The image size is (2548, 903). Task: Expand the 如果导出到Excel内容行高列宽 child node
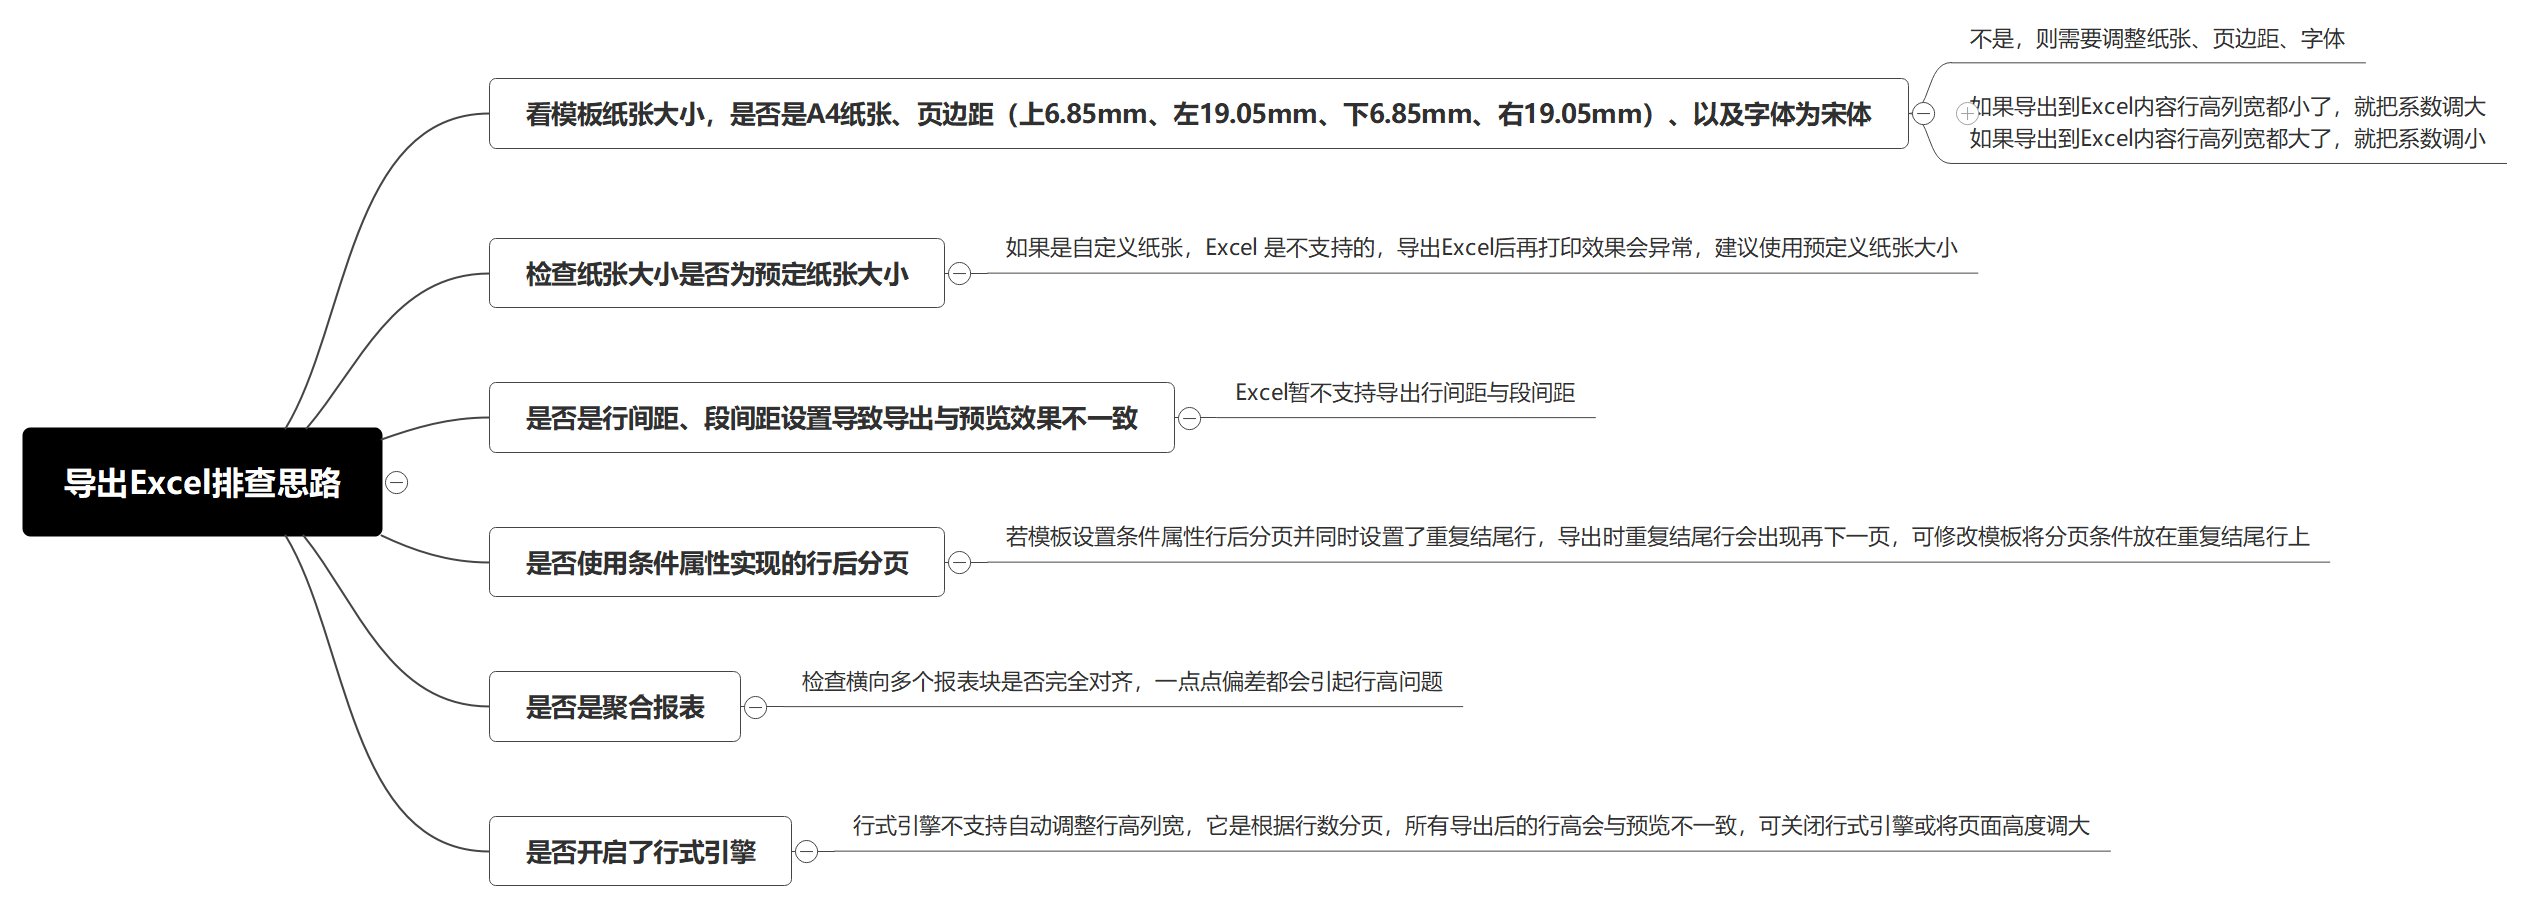[x=1967, y=113]
